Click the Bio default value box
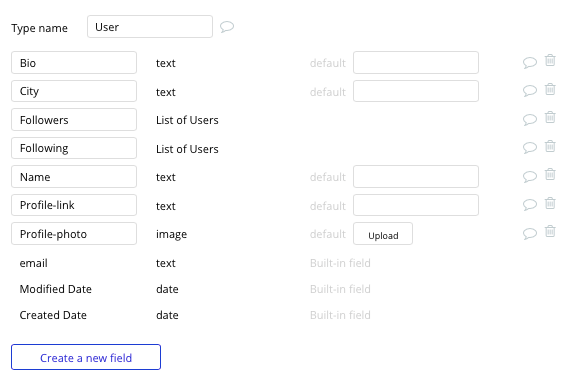Image resolution: width=568 pixels, height=385 pixels. (416, 62)
